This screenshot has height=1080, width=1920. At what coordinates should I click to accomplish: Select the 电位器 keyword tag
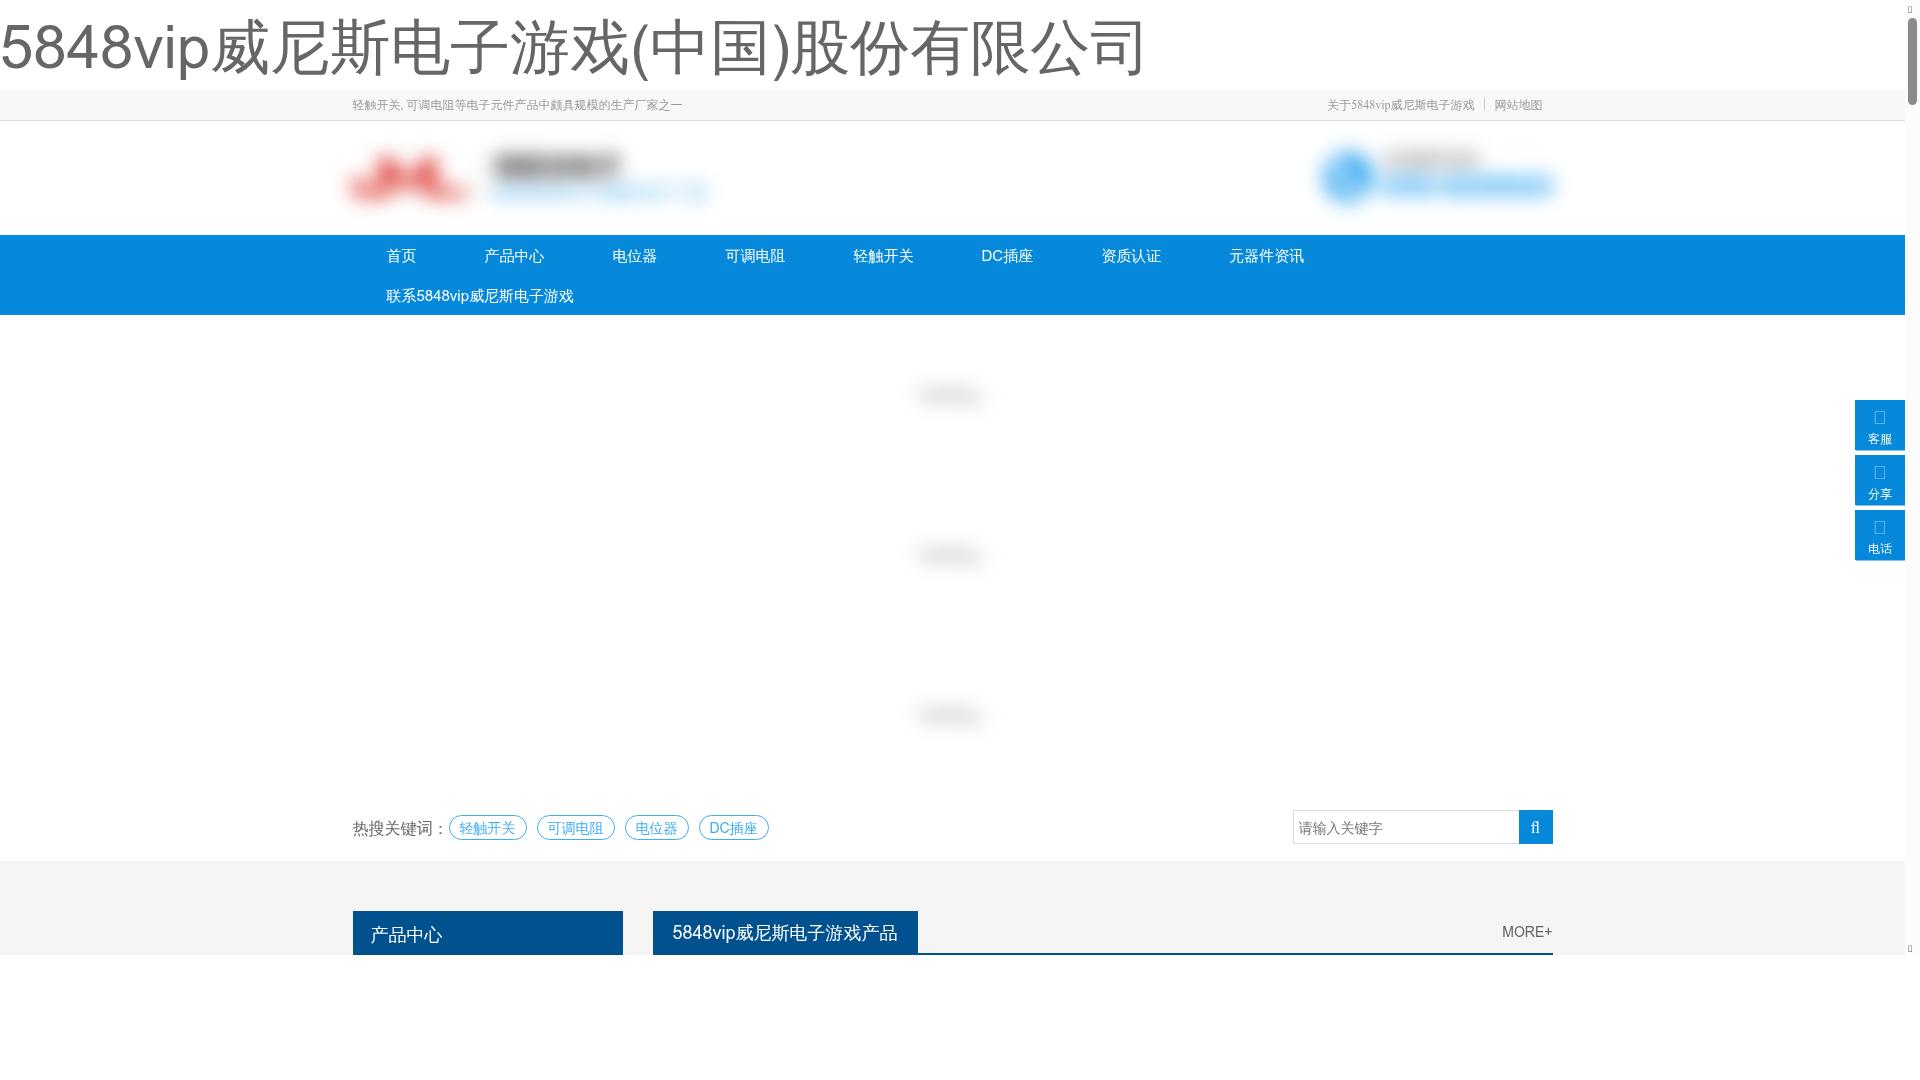[655, 827]
